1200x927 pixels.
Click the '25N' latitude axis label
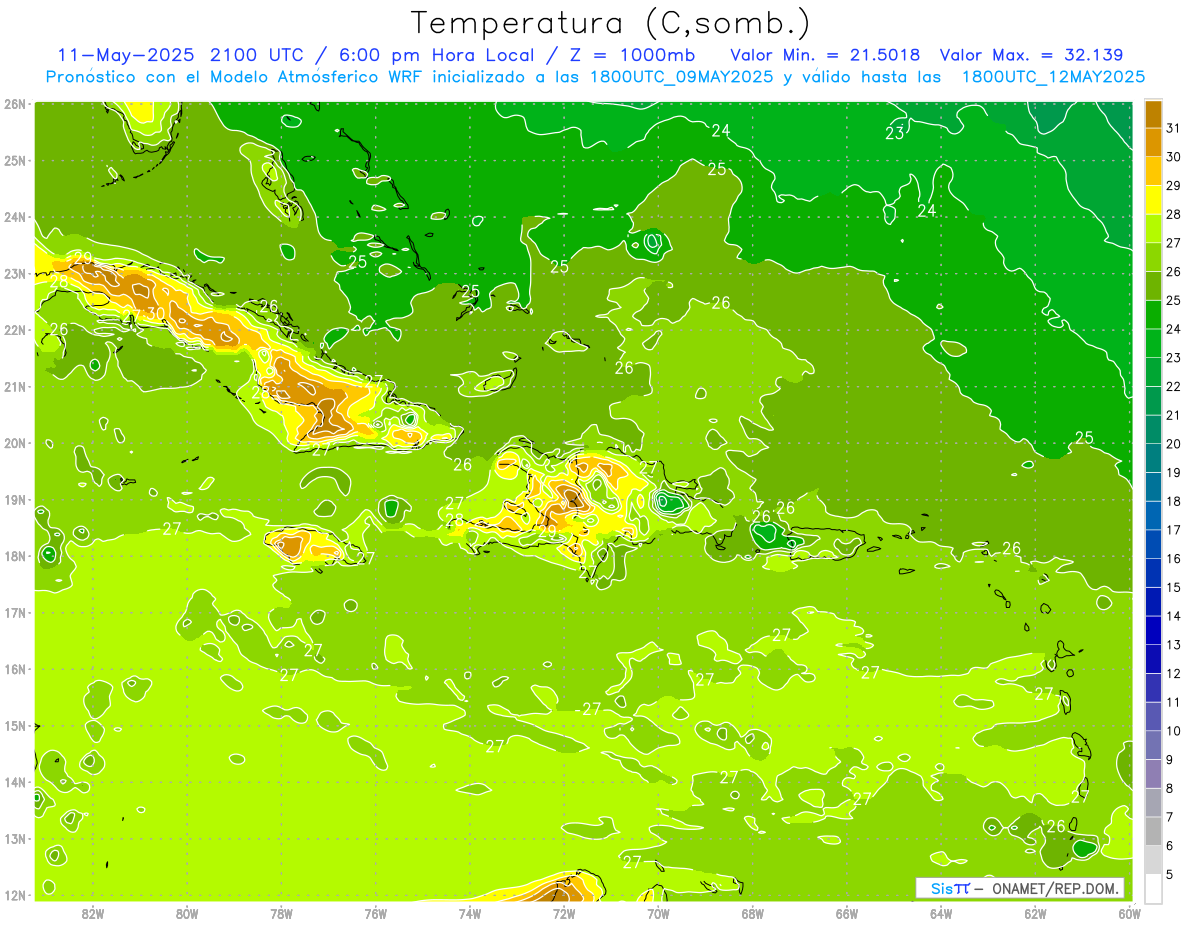[15, 160]
